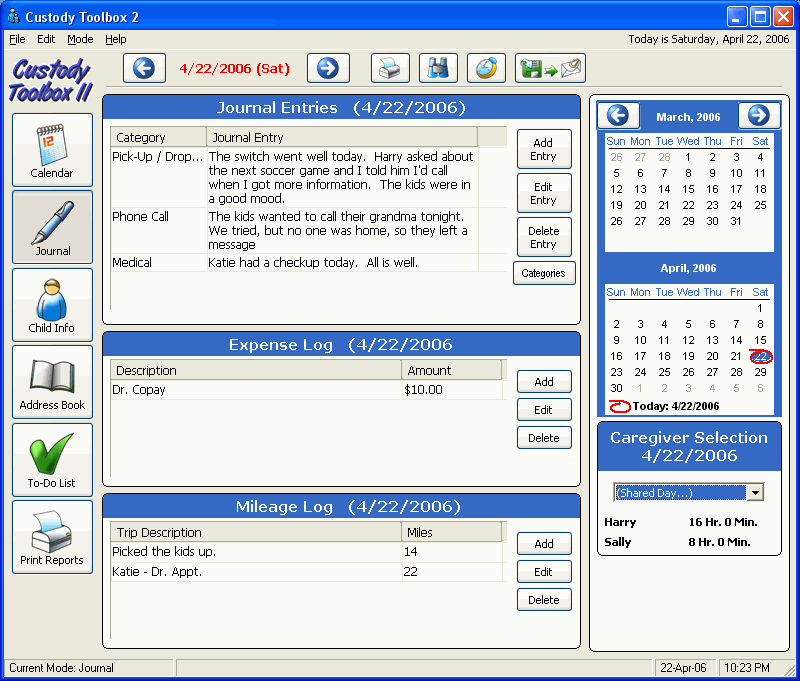The height and width of the screenshot is (681, 800).
Task: Select April 15 in the calendar
Action: tap(760, 340)
